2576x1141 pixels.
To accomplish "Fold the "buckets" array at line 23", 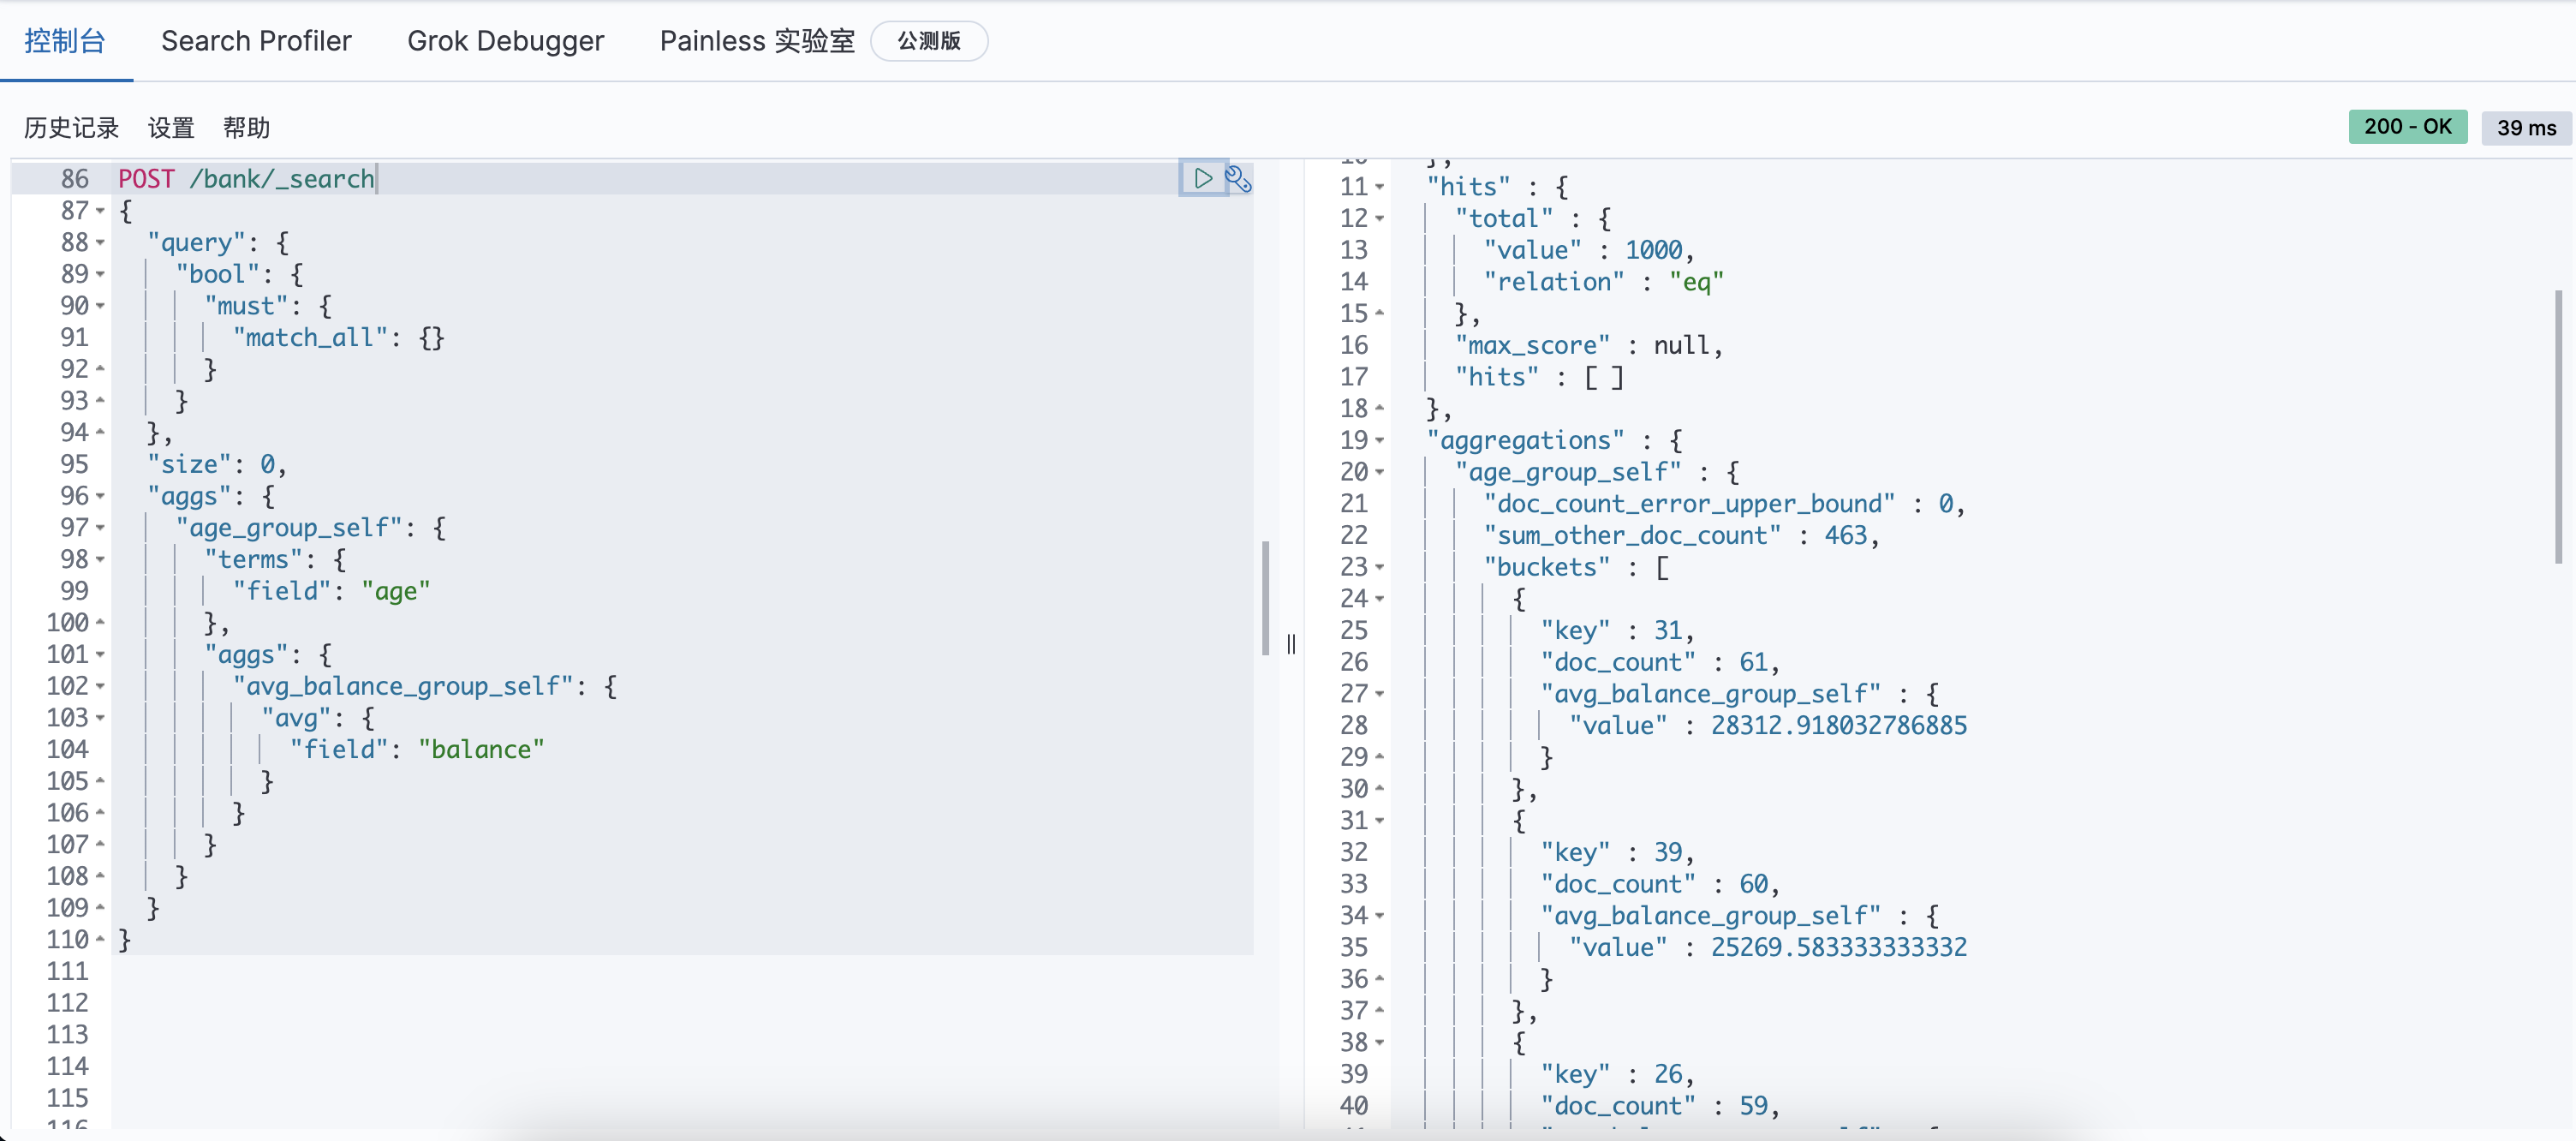I will click(1380, 567).
